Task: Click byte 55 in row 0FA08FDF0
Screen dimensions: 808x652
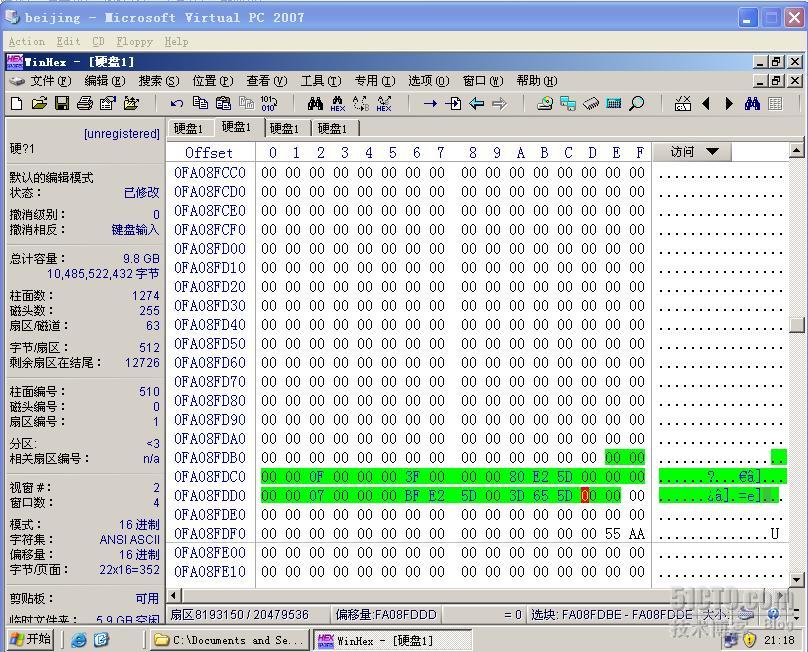Action: [612, 533]
